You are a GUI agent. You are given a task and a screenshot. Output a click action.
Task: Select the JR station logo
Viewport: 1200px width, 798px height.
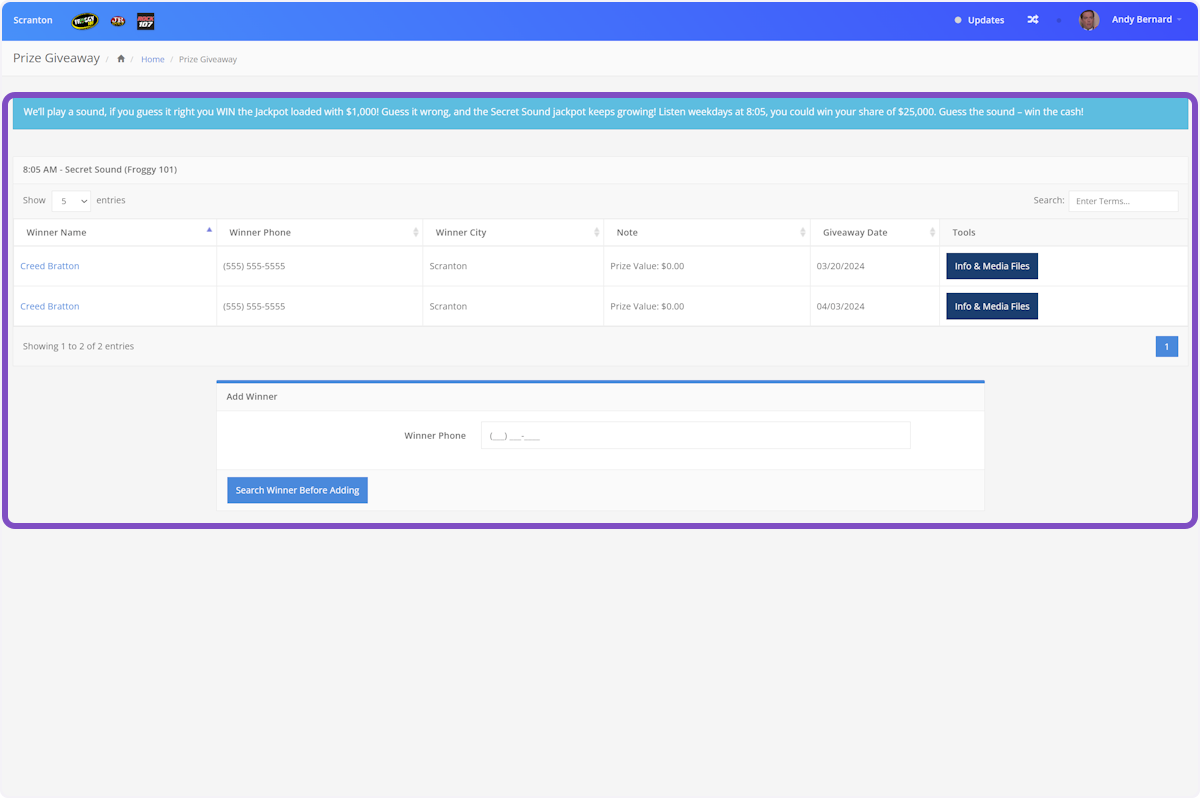pyautogui.click(x=117, y=20)
